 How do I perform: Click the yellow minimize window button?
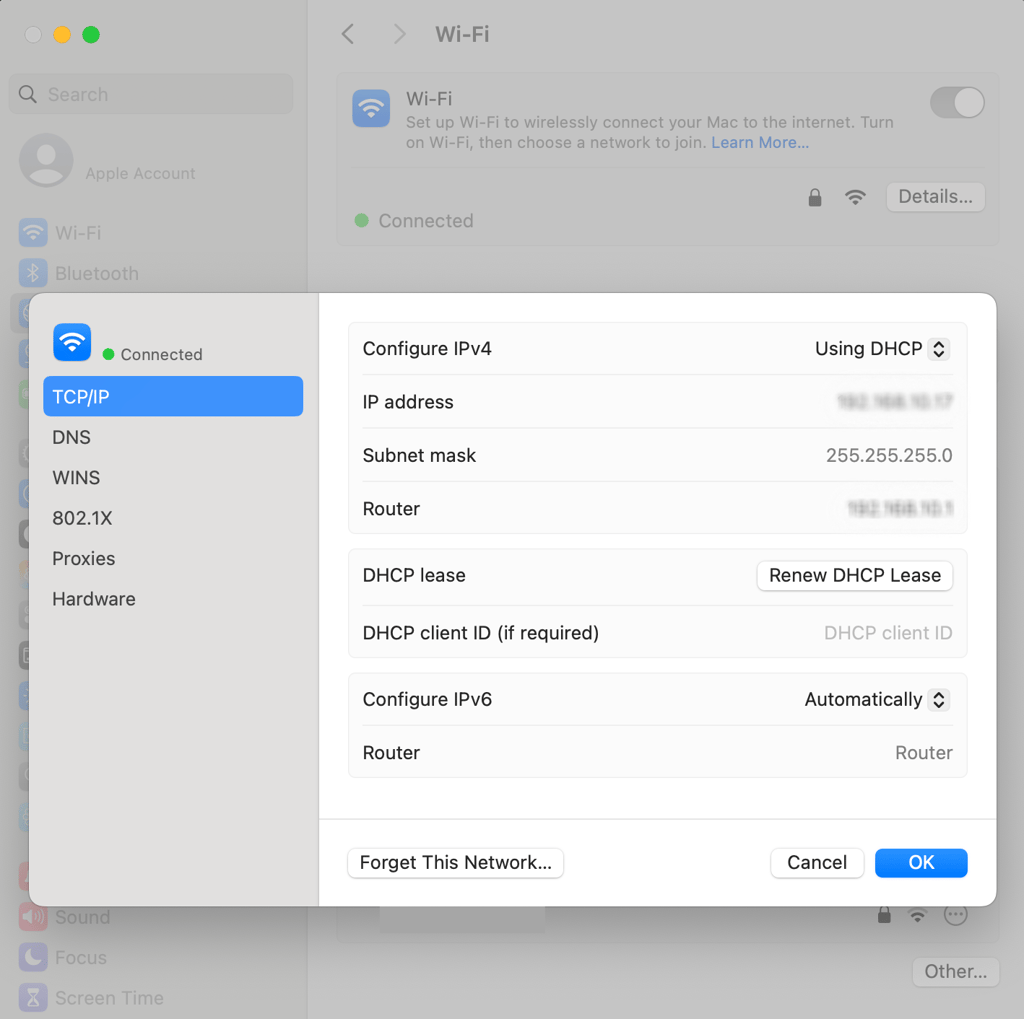click(62, 35)
